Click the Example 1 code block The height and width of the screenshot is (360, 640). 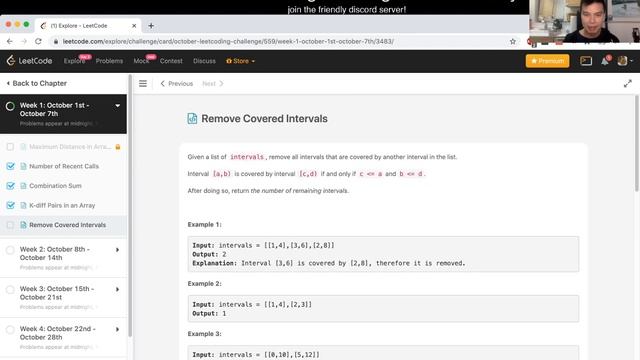(383, 254)
